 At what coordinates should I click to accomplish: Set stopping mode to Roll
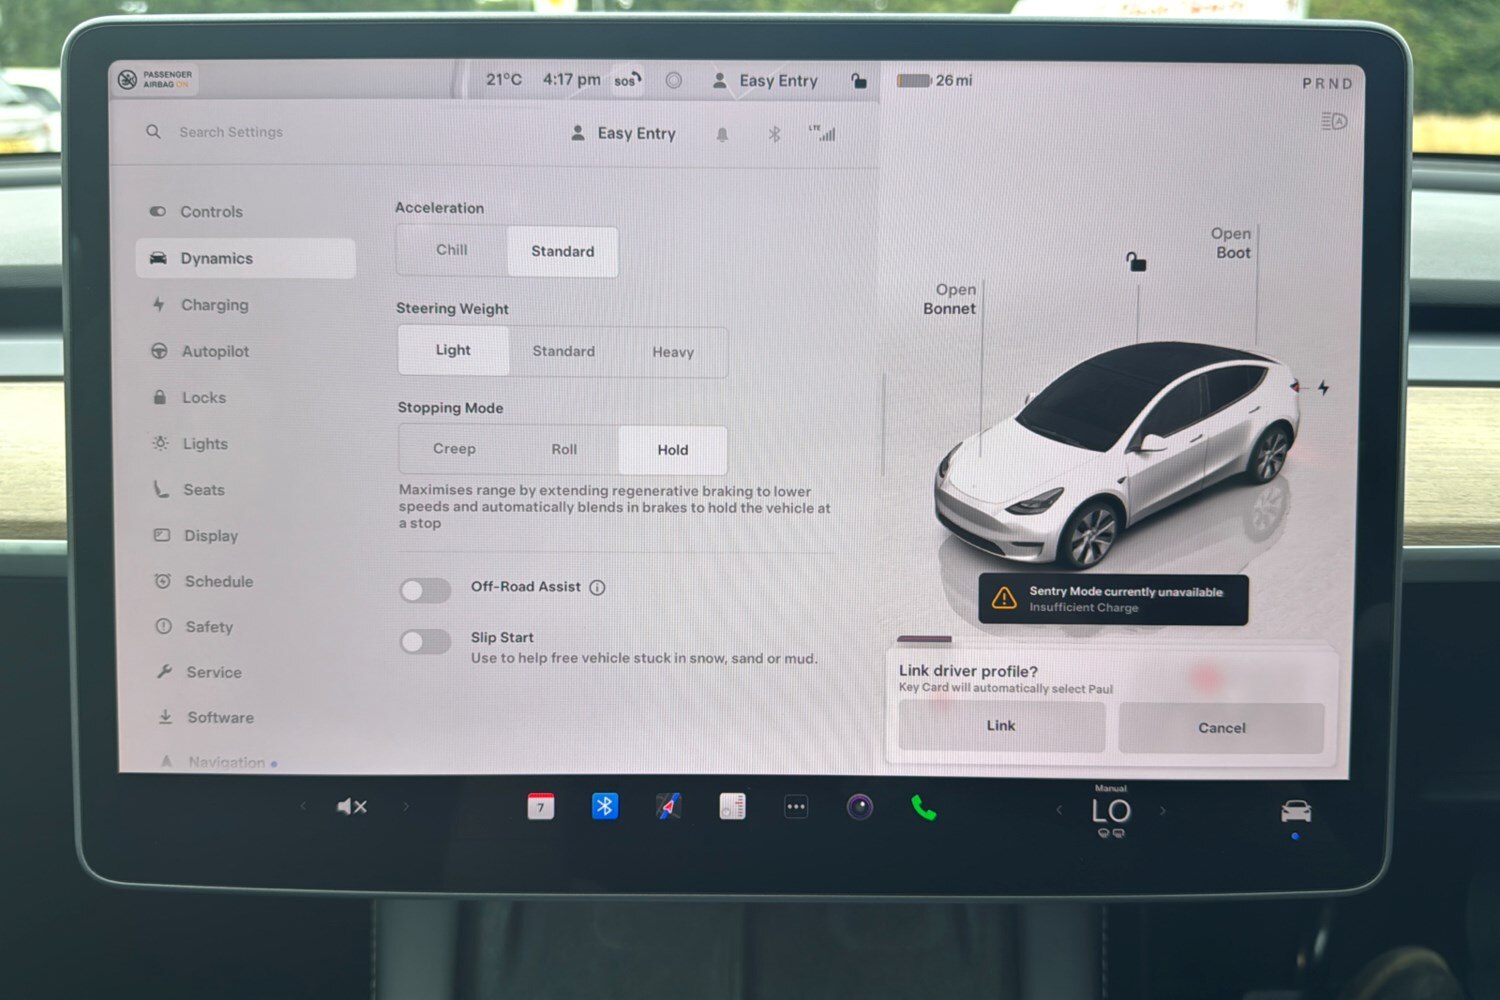pyautogui.click(x=564, y=449)
